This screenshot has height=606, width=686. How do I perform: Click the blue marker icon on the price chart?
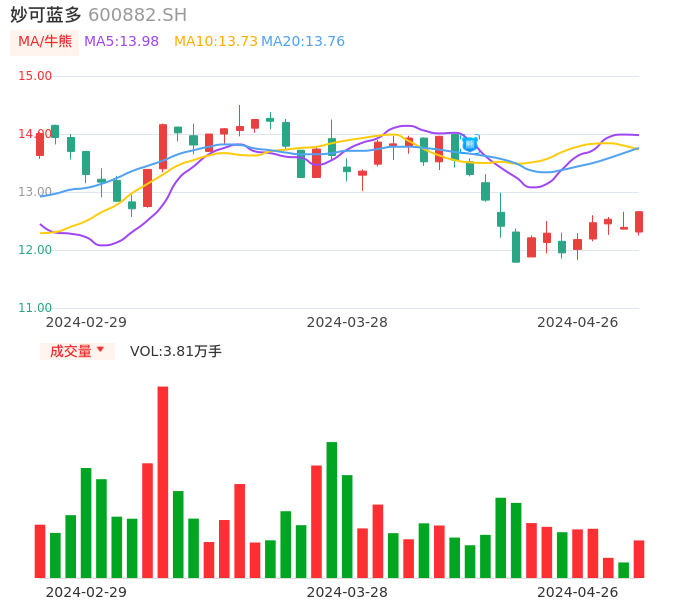(470, 144)
